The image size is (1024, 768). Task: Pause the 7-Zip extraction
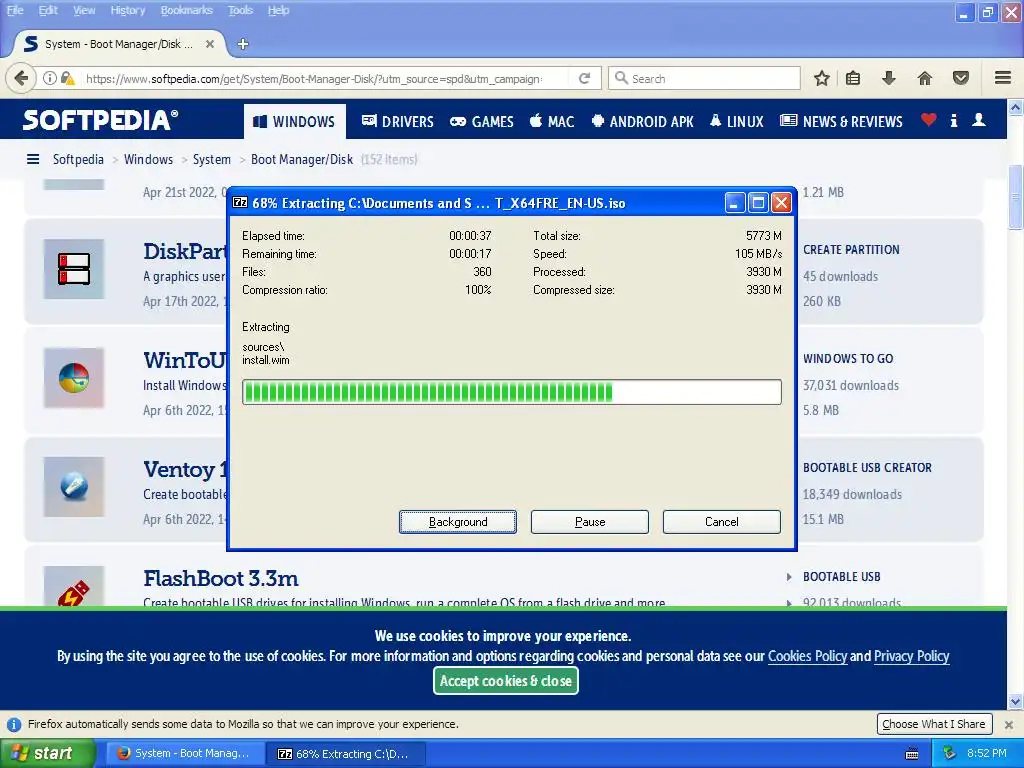(590, 522)
